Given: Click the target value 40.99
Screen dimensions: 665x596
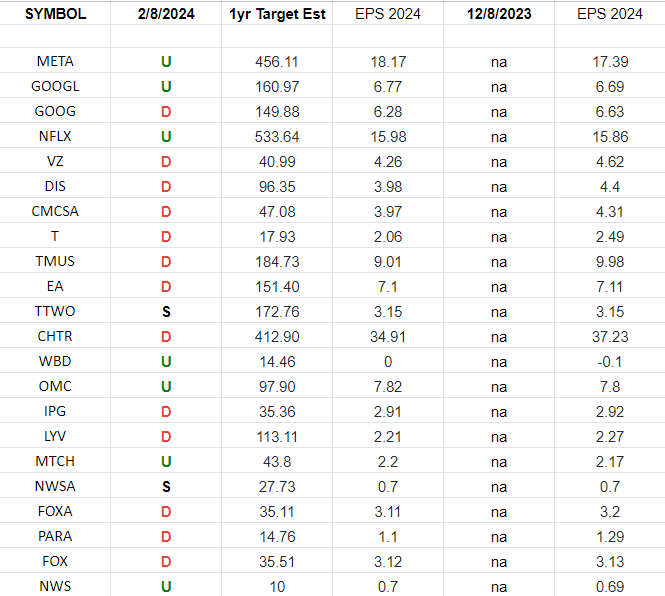Looking at the screenshot, I should [277, 162].
